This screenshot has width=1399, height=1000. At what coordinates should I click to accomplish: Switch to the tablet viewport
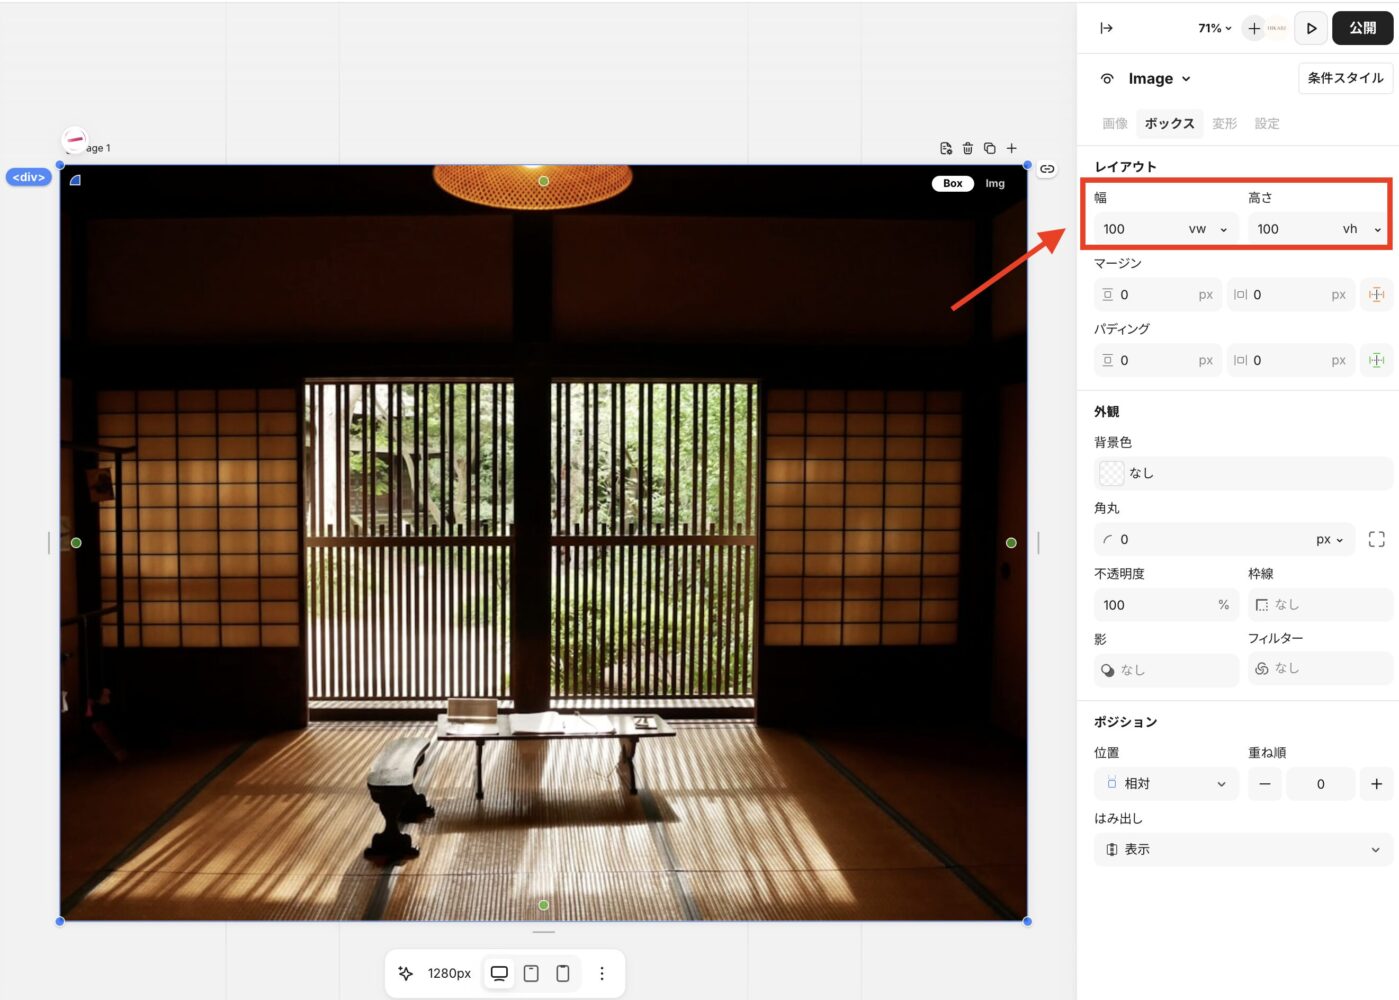tap(531, 973)
